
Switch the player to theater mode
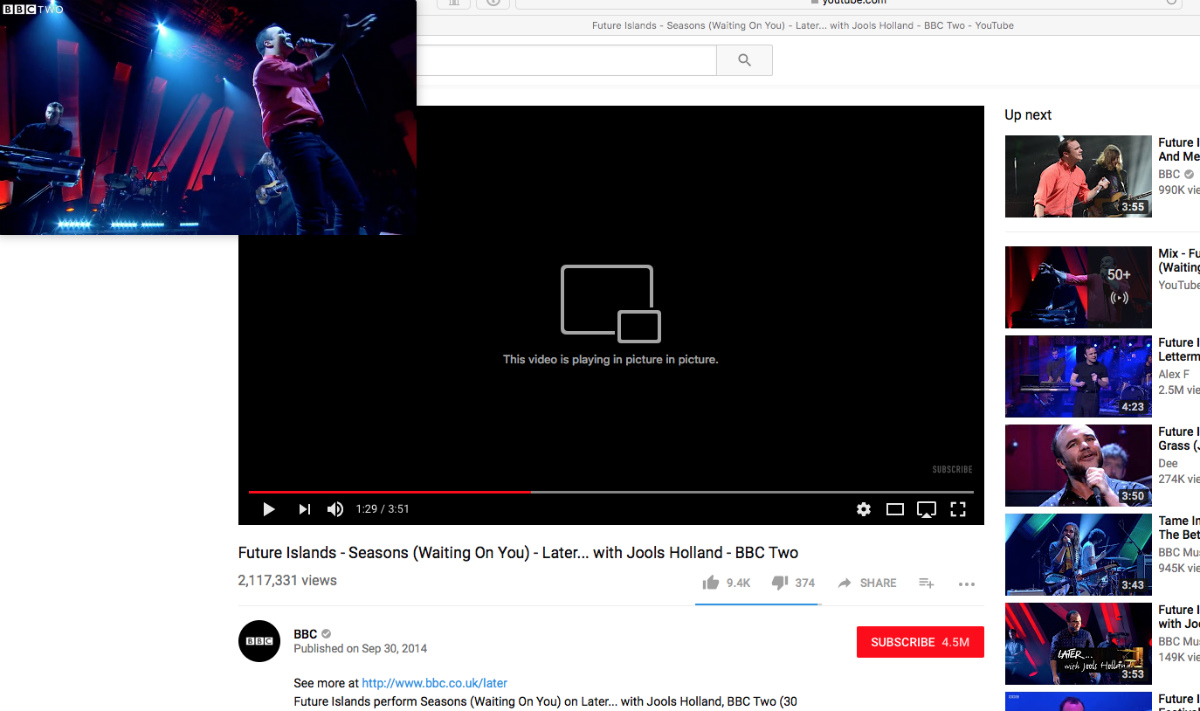(895, 509)
